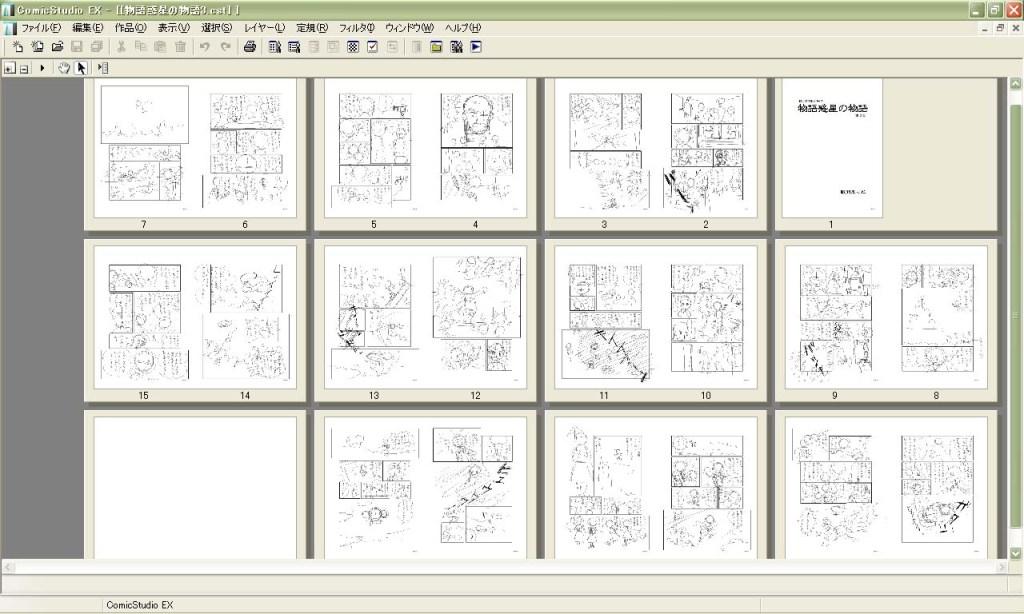Select the page 8 thumbnail

[936, 317]
